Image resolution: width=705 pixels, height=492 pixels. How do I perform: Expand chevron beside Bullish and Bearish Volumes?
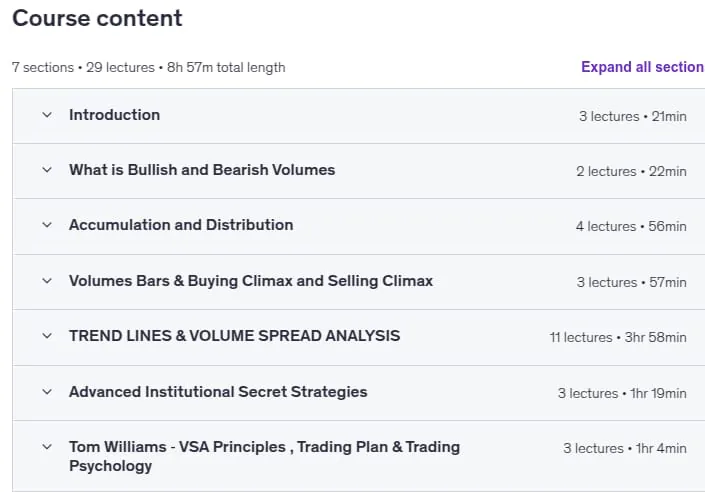click(47, 170)
